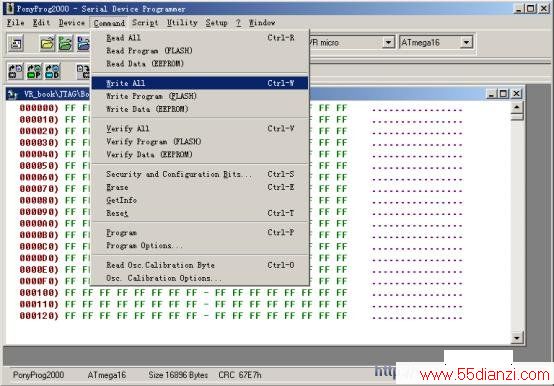Click the green Open Program File icon
Screen dimensions: 554x386
(65, 43)
